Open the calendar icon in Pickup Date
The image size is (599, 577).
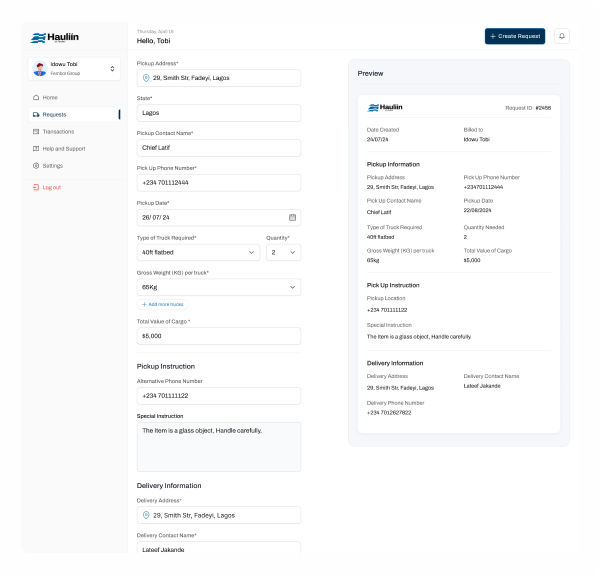(x=292, y=217)
